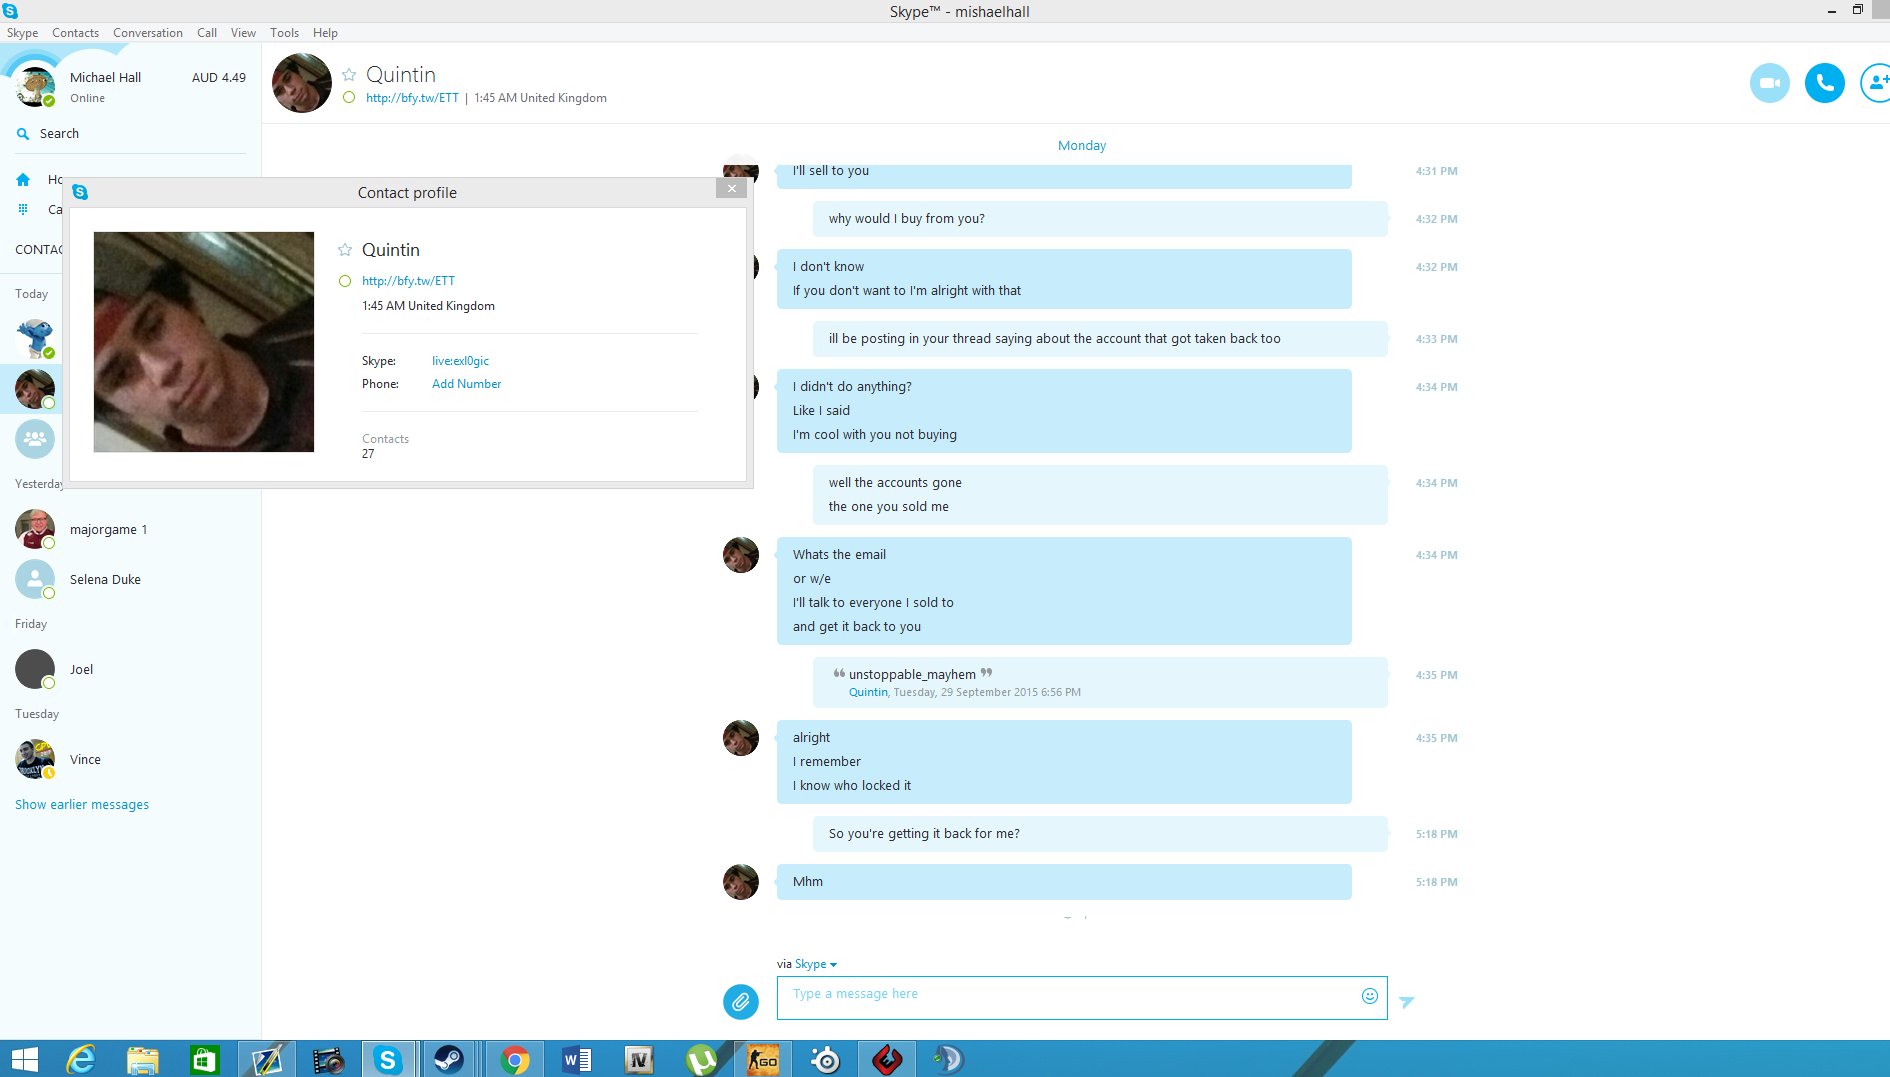
Task: Open the Steam icon on the taskbar
Action: click(x=449, y=1059)
